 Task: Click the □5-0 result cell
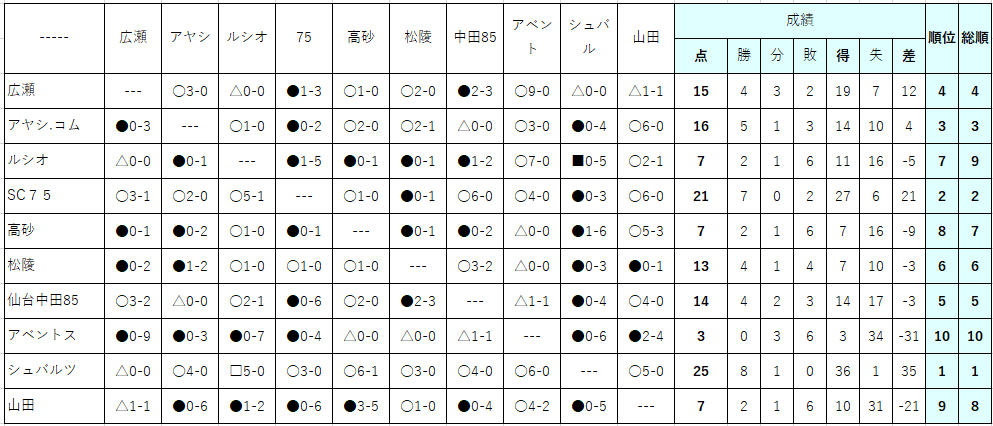(x=246, y=371)
